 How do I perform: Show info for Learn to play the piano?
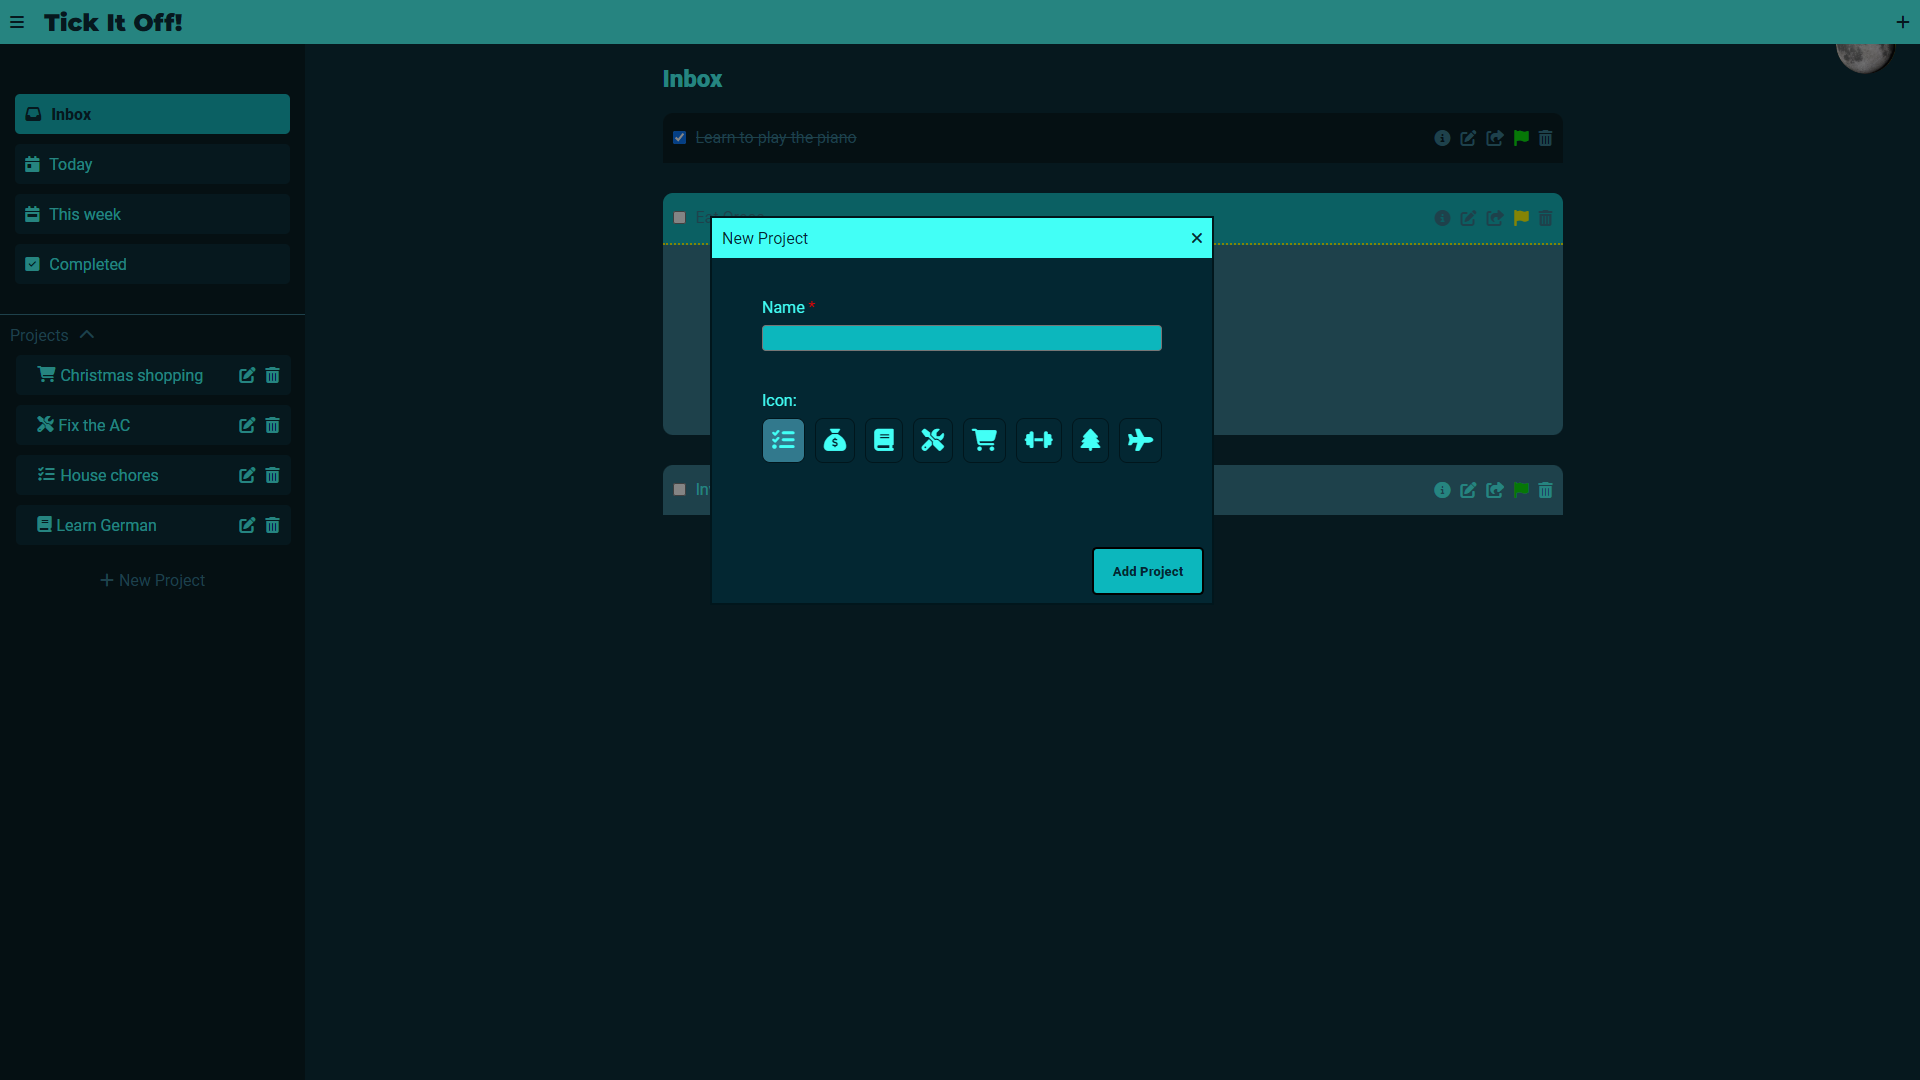[x=1442, y=138]
